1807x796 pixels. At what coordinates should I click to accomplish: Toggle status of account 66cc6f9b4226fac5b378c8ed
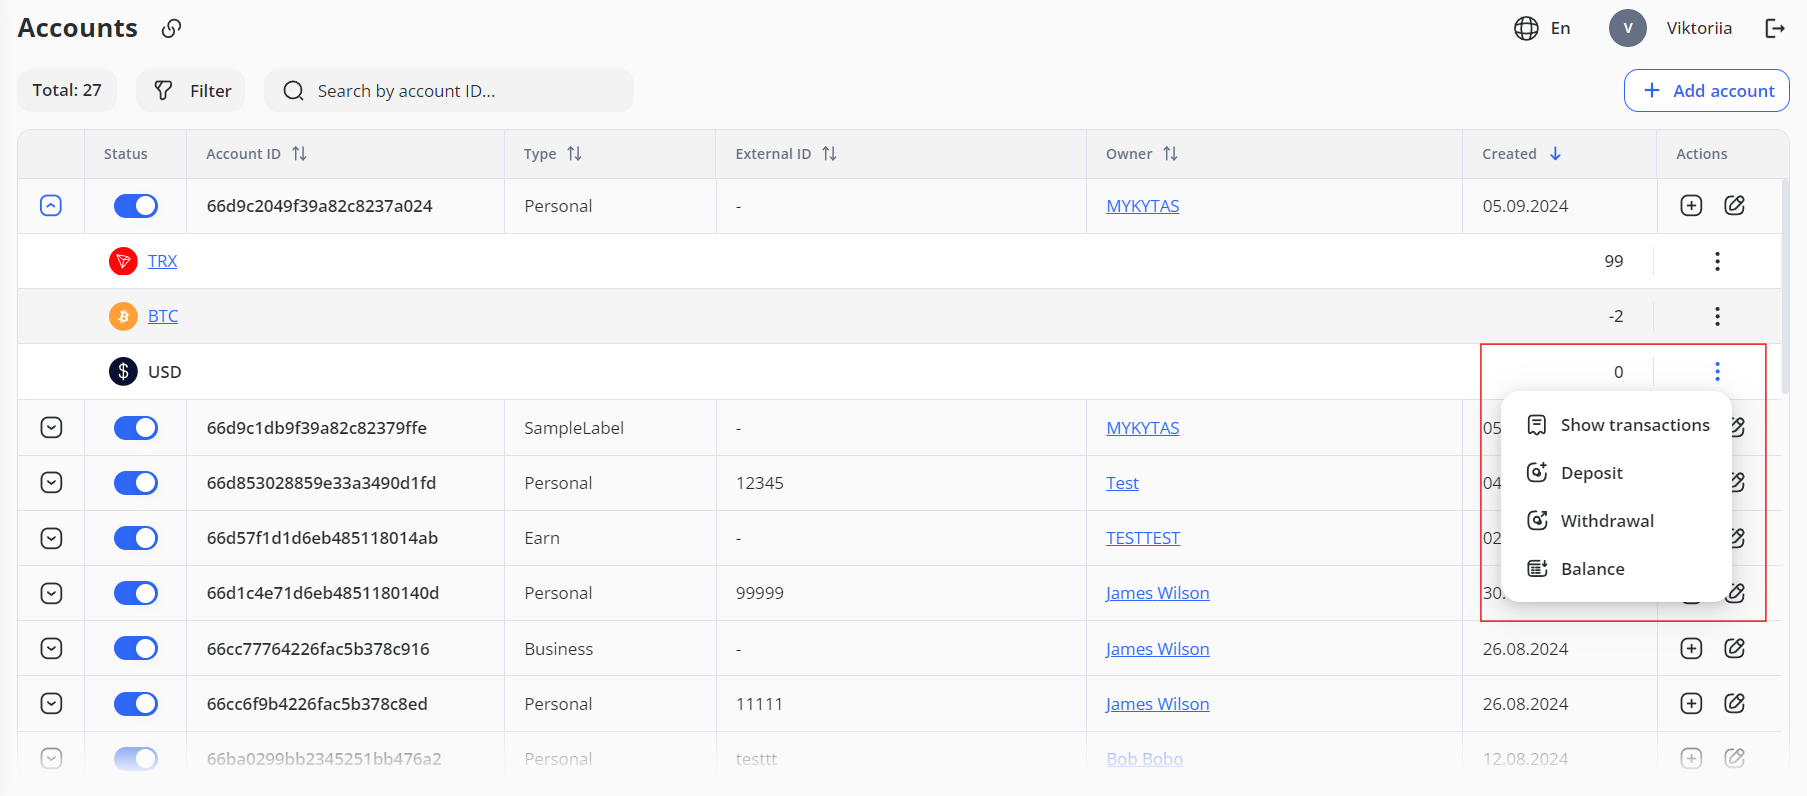[x=136, y=704]
